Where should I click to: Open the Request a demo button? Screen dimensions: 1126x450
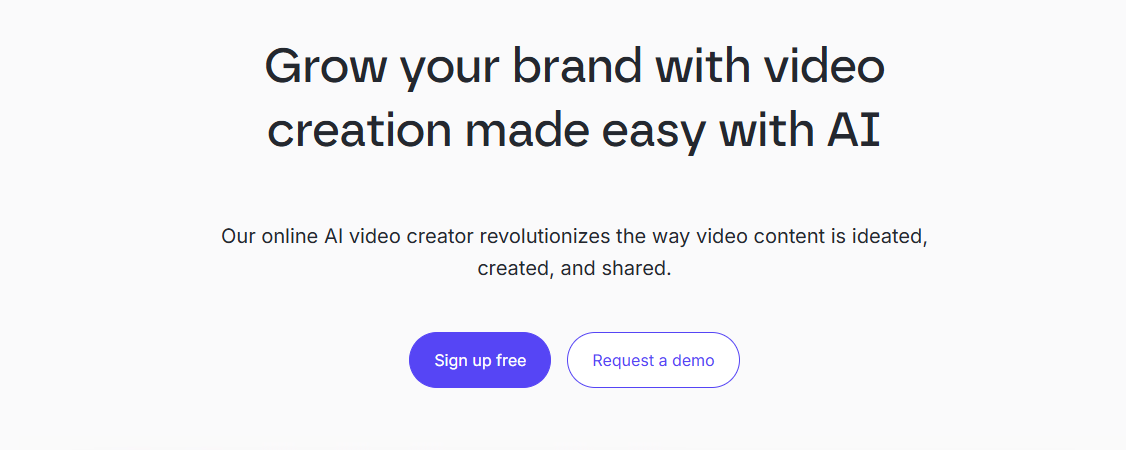click(653, 360)
